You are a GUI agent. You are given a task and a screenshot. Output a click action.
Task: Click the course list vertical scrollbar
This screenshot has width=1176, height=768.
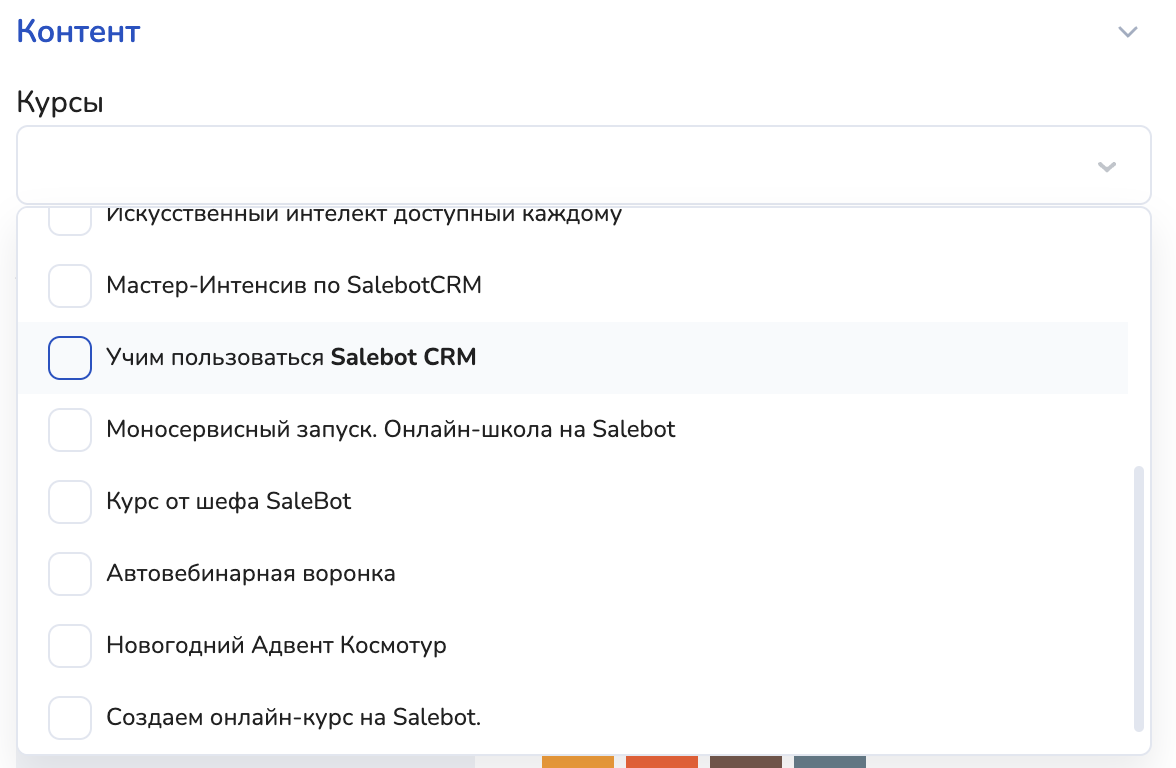click(x=1138, y=598)
